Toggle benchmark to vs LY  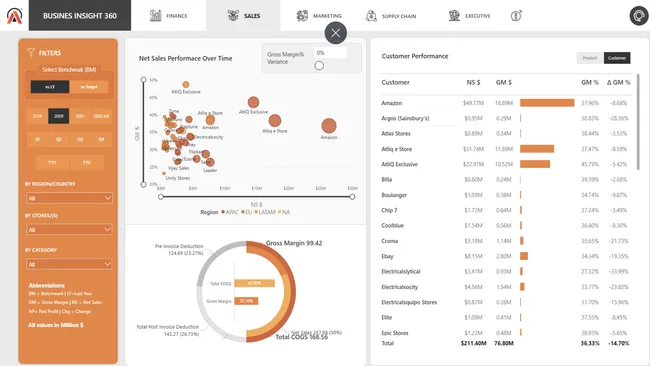point(50,87)
